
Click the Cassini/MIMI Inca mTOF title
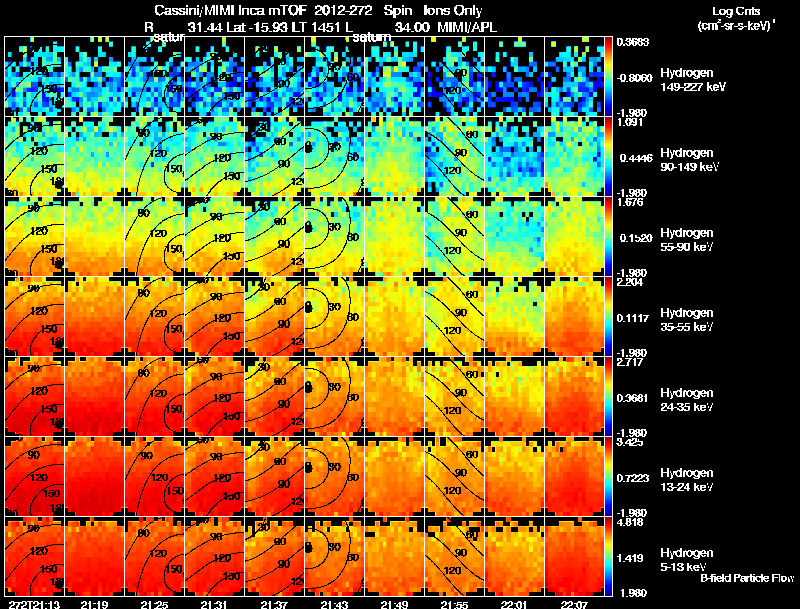coord(230,10)
